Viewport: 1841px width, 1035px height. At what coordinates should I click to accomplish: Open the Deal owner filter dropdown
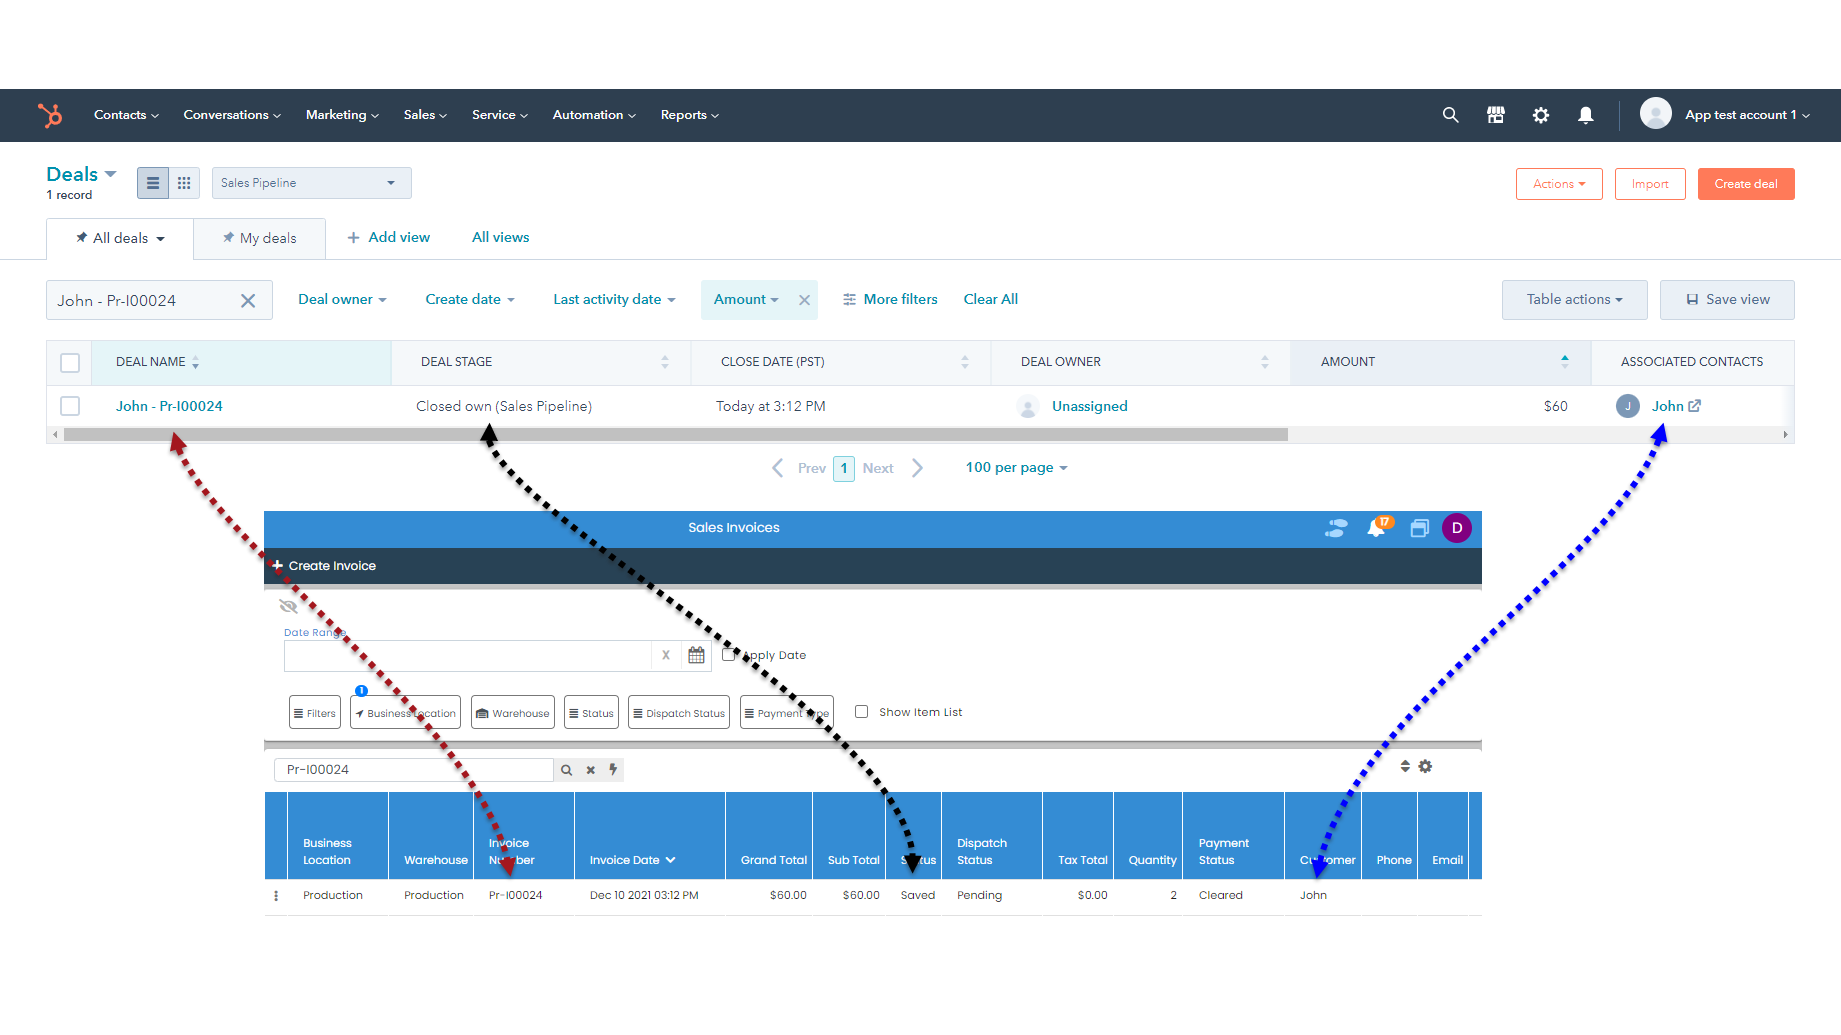341,299
